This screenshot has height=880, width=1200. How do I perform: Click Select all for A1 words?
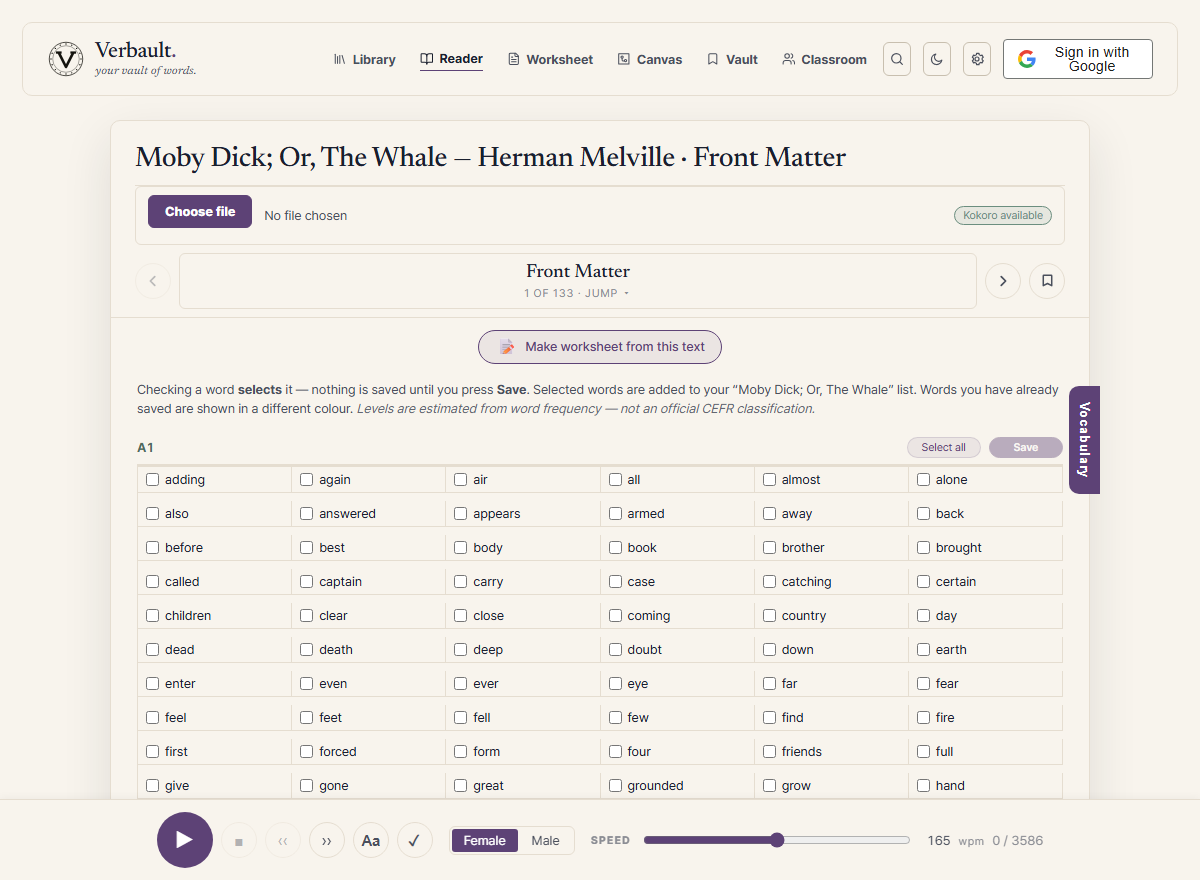coord(944,447)
